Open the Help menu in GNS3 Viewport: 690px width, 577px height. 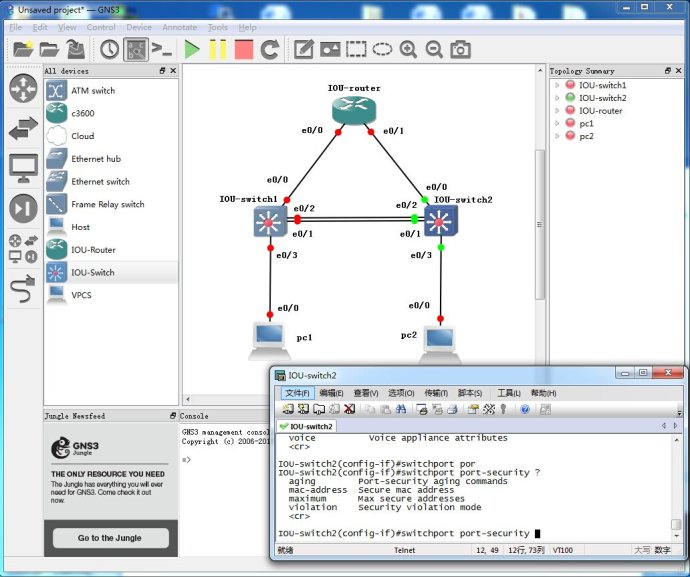247,27
